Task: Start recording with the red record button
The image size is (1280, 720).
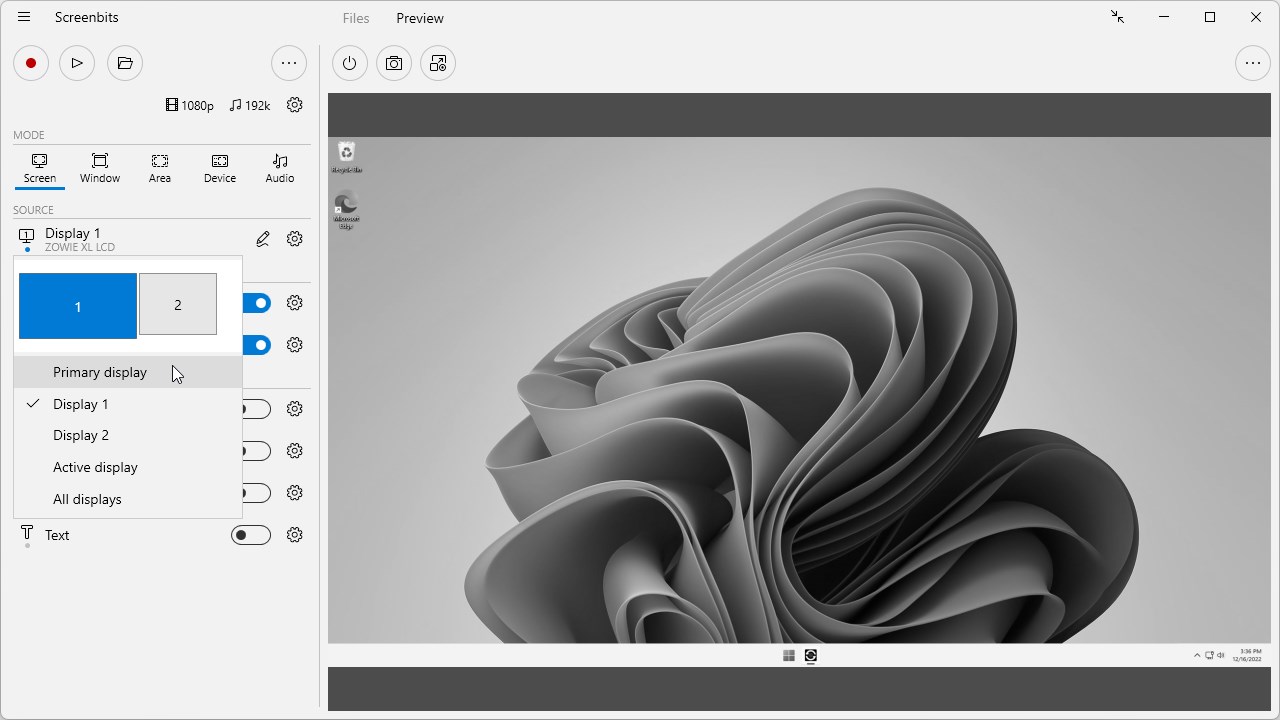Action: (x=30, y=63)
